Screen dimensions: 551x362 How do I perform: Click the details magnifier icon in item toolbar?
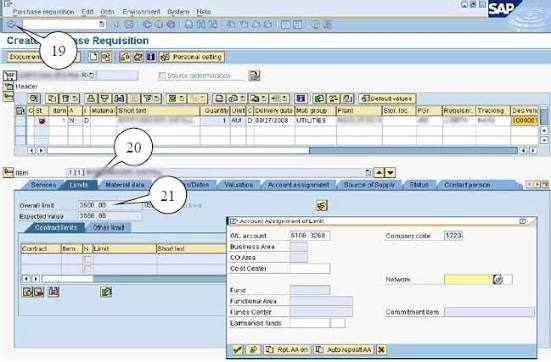[x=34, y=99]
